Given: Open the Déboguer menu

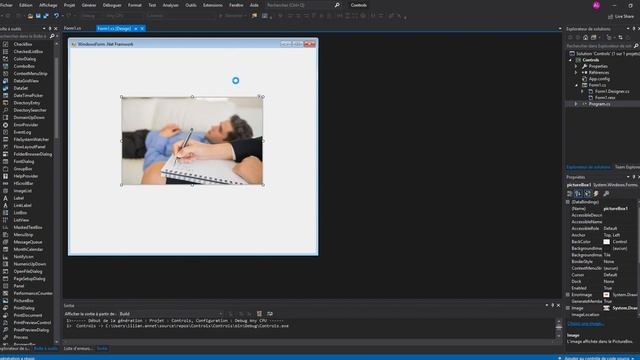Looking at the screenshot, I should pos(112,5).
